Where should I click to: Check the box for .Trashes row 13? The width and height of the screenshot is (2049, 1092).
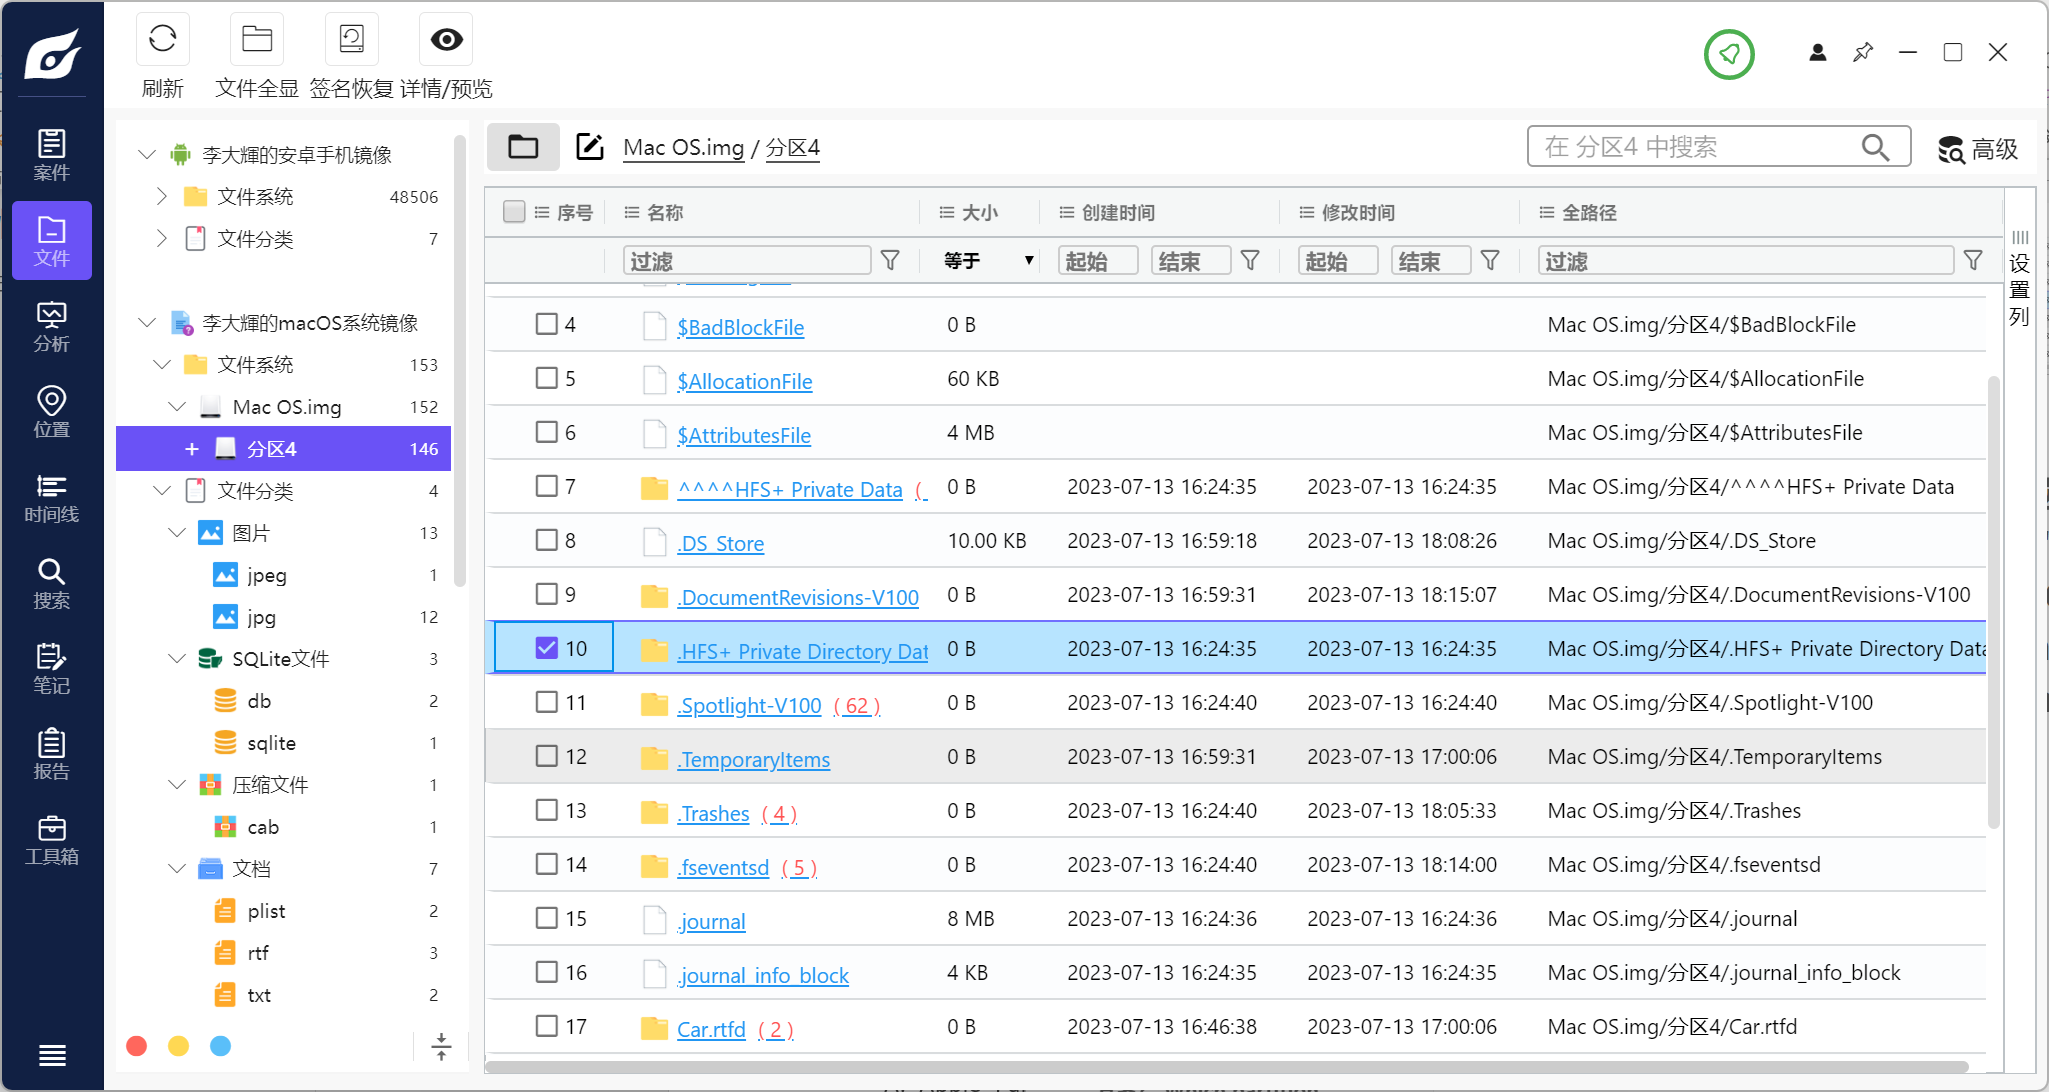pyautogui.click(x=546, y=810)
